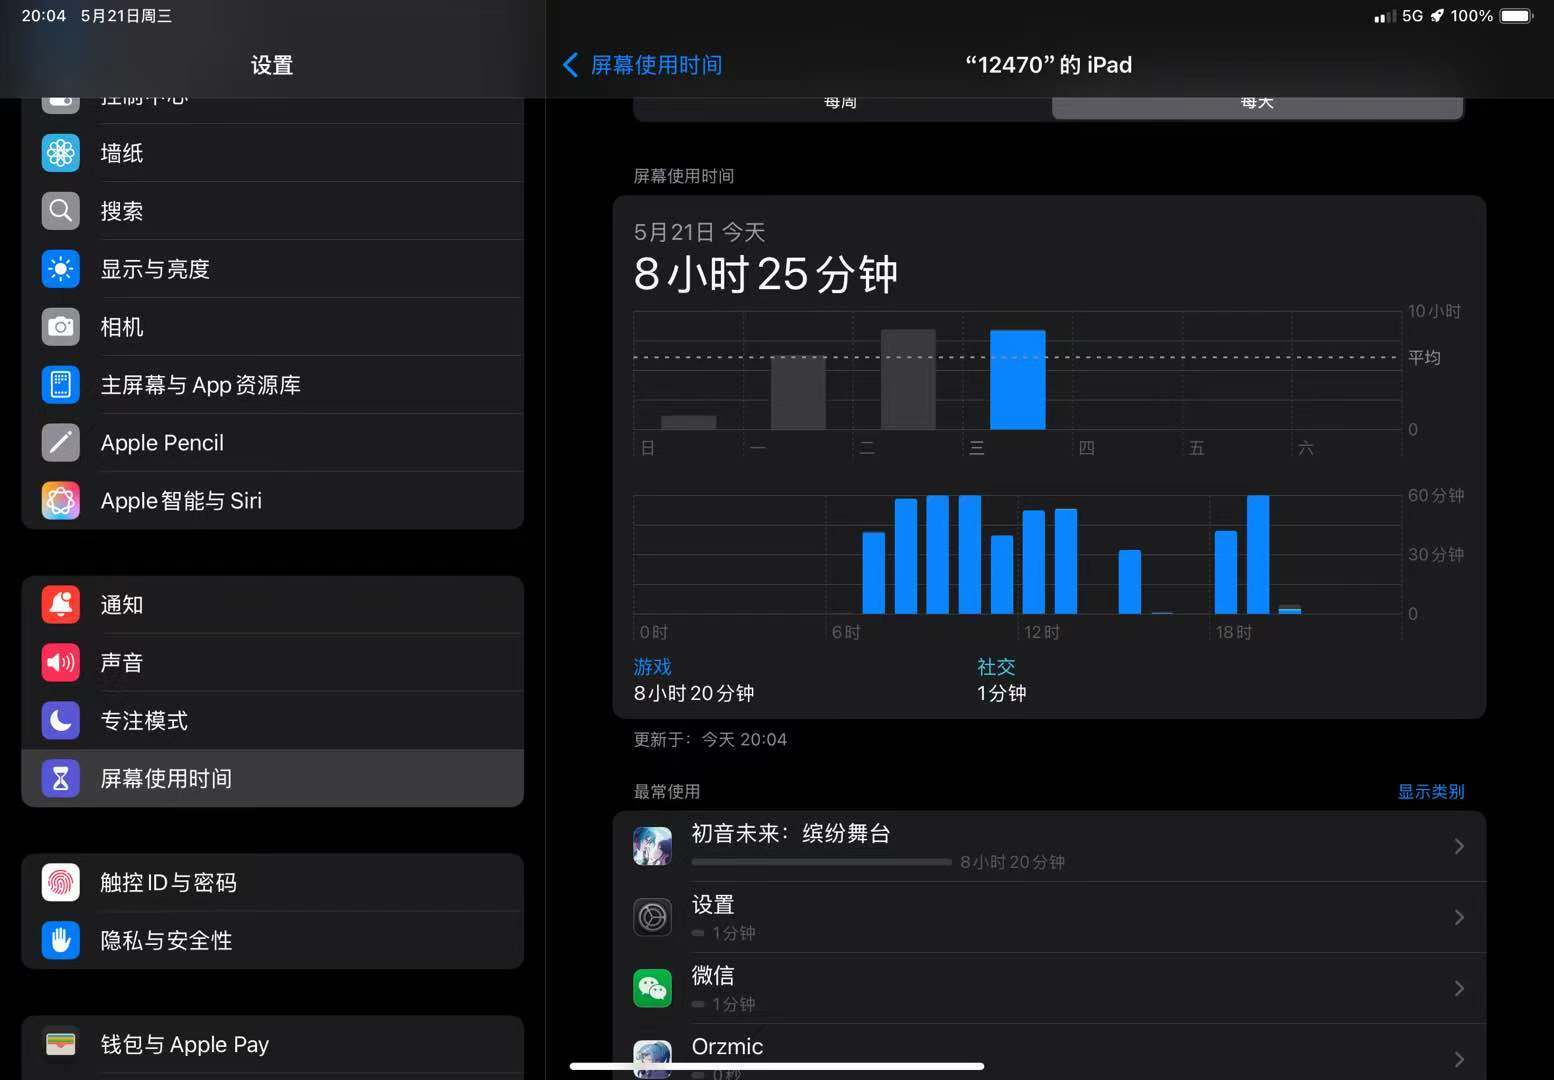Screen dimensions: 1554x1080
Task: Select 屏幕使用时间 in the sidebar
Action: [x=273, y=779]
